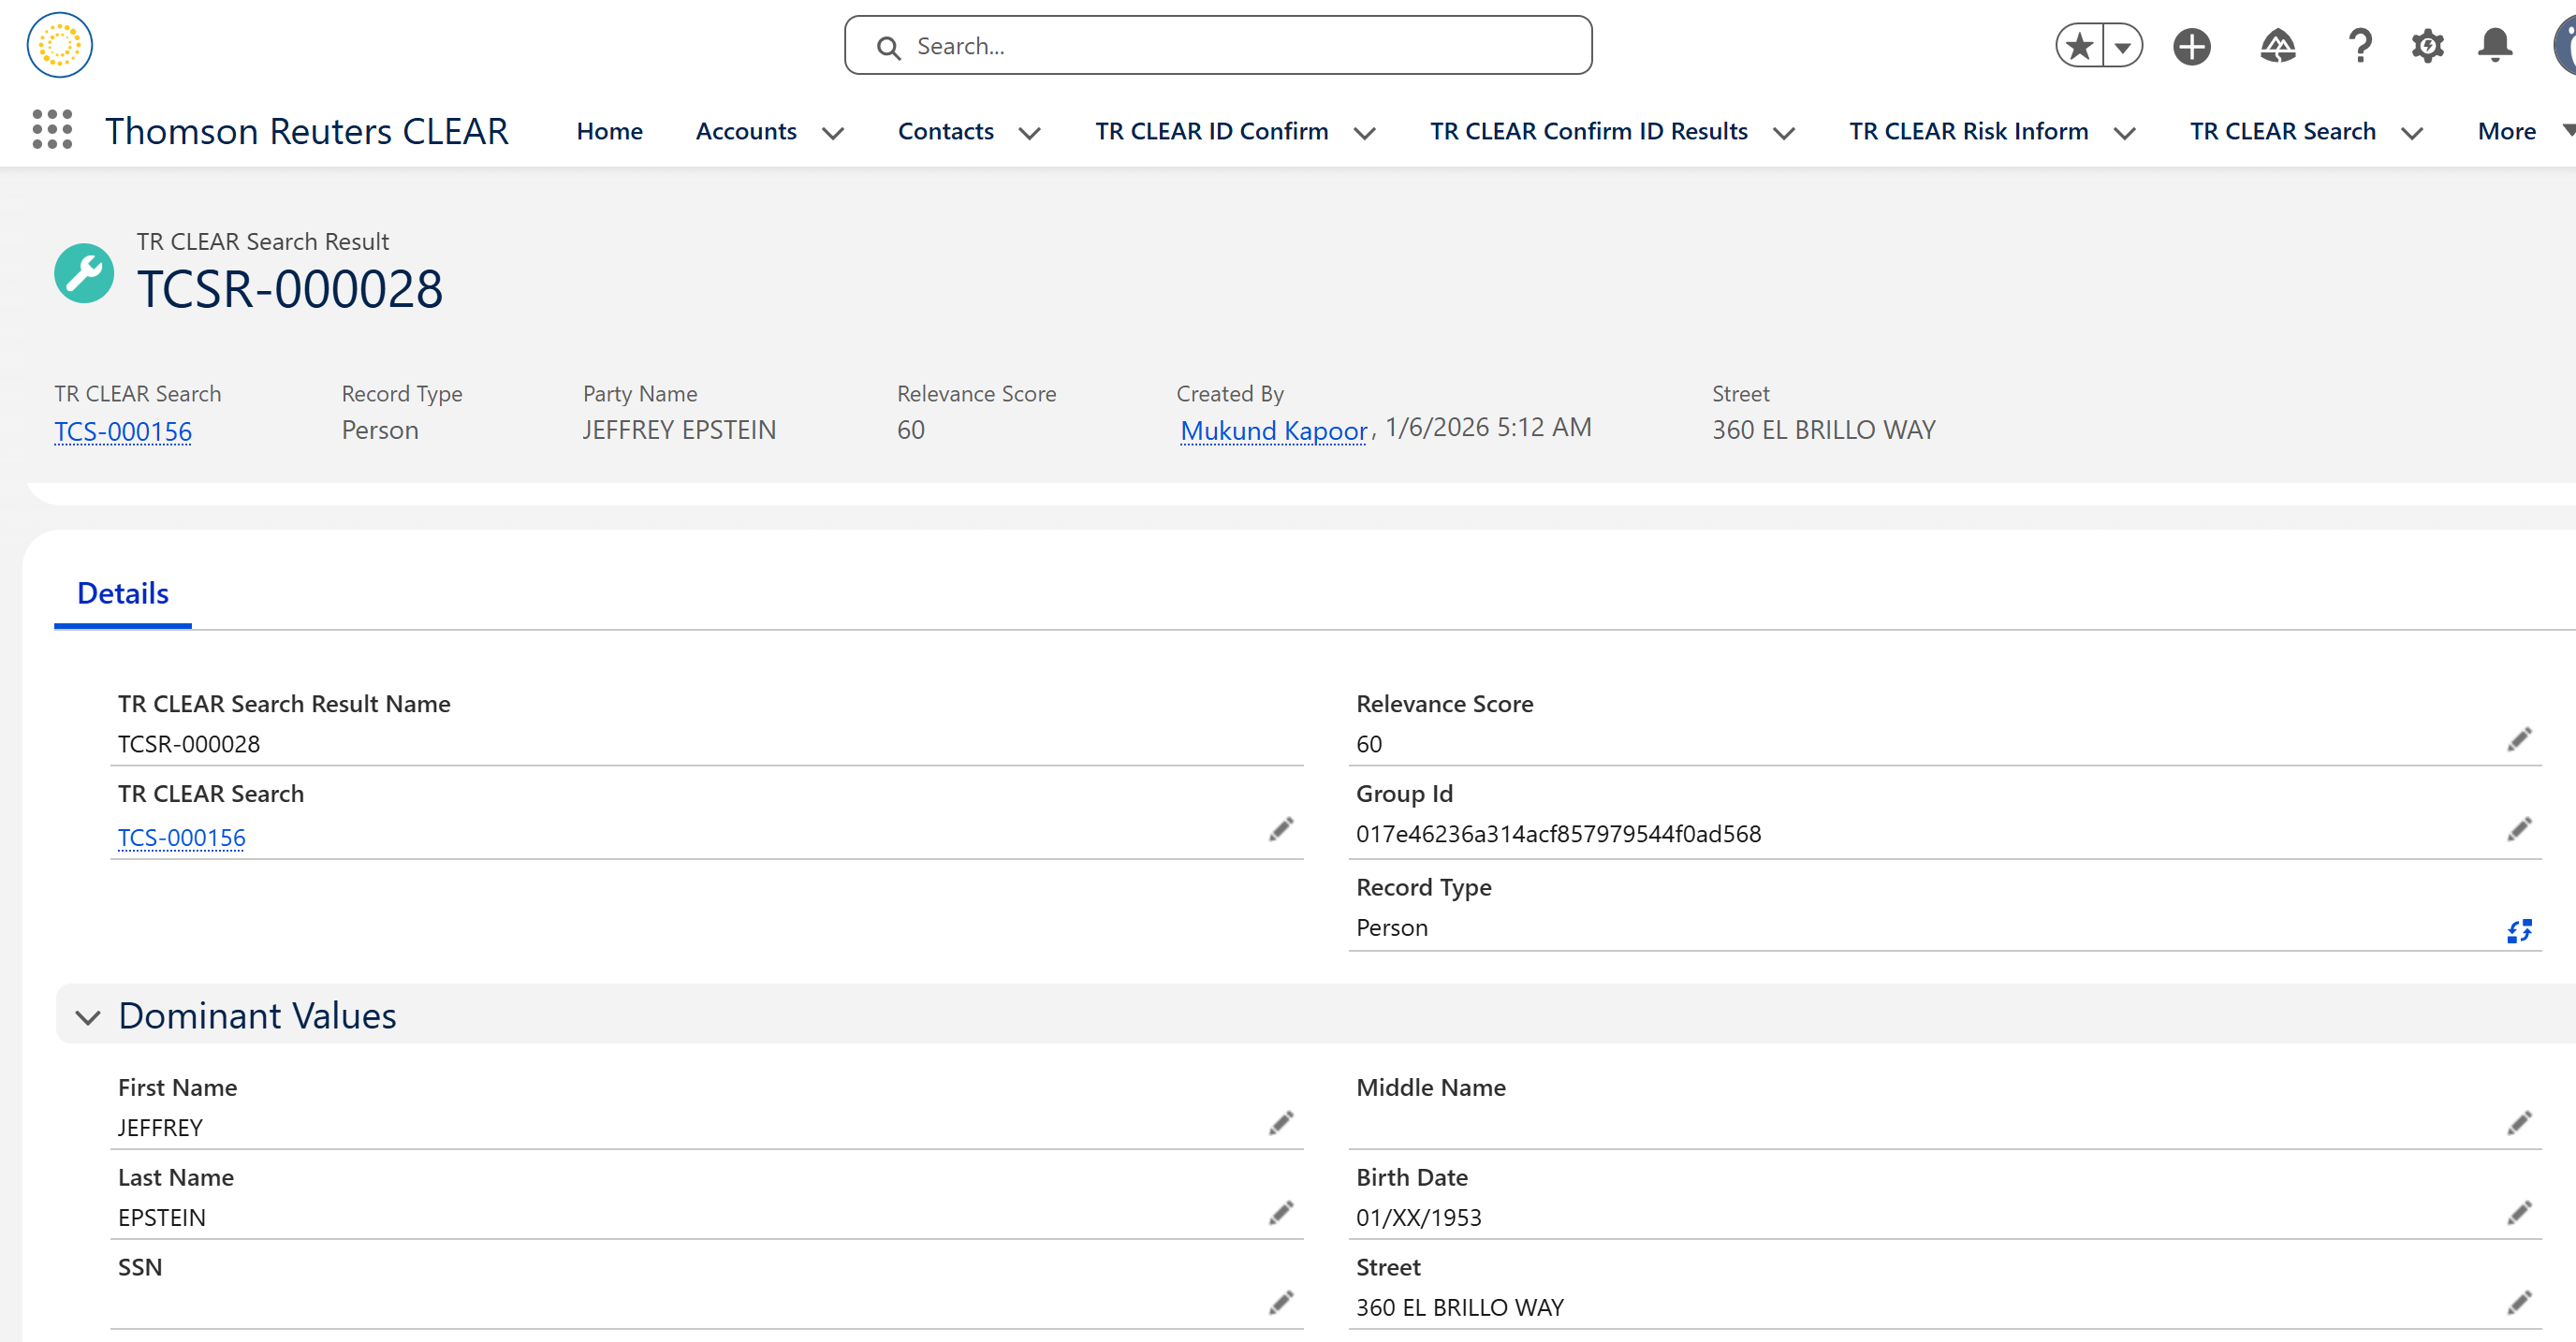
Task: Open the TR CLEAR Risk Inform tab
Action: (x=1968, y=131)
